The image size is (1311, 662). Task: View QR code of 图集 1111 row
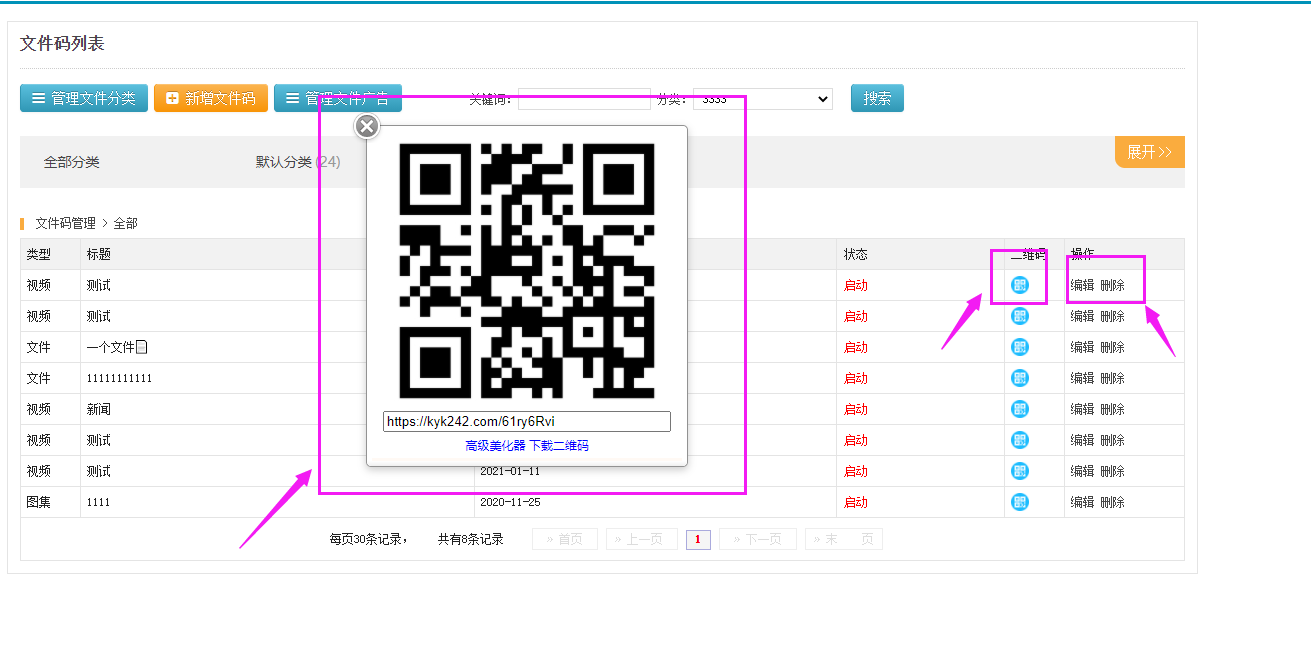pos(1019,502)
